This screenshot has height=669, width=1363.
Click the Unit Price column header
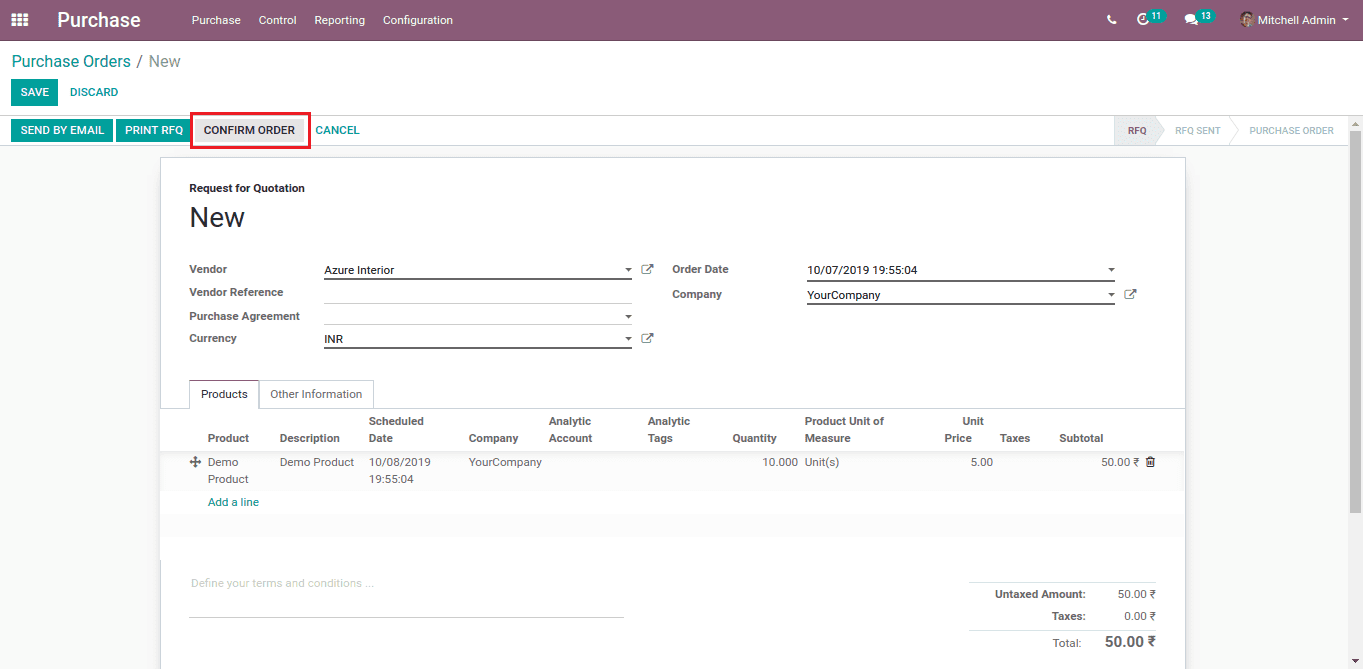coord(964,430)
